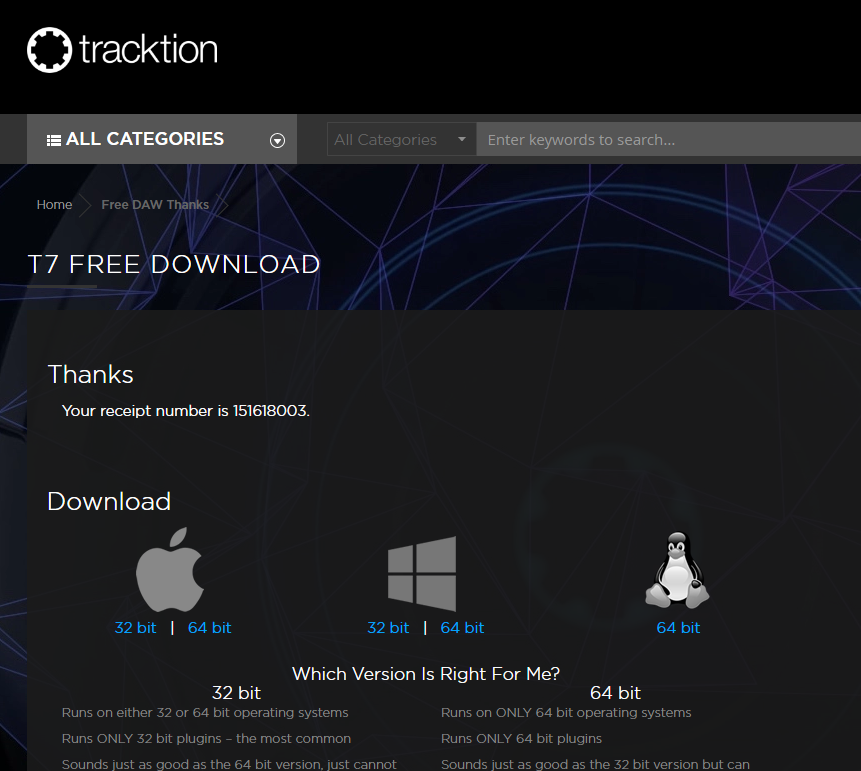Select the T7 FREE DOWNLOAD page heading
861x771 pixels.
pyautogui.click(x=174, y=264)
